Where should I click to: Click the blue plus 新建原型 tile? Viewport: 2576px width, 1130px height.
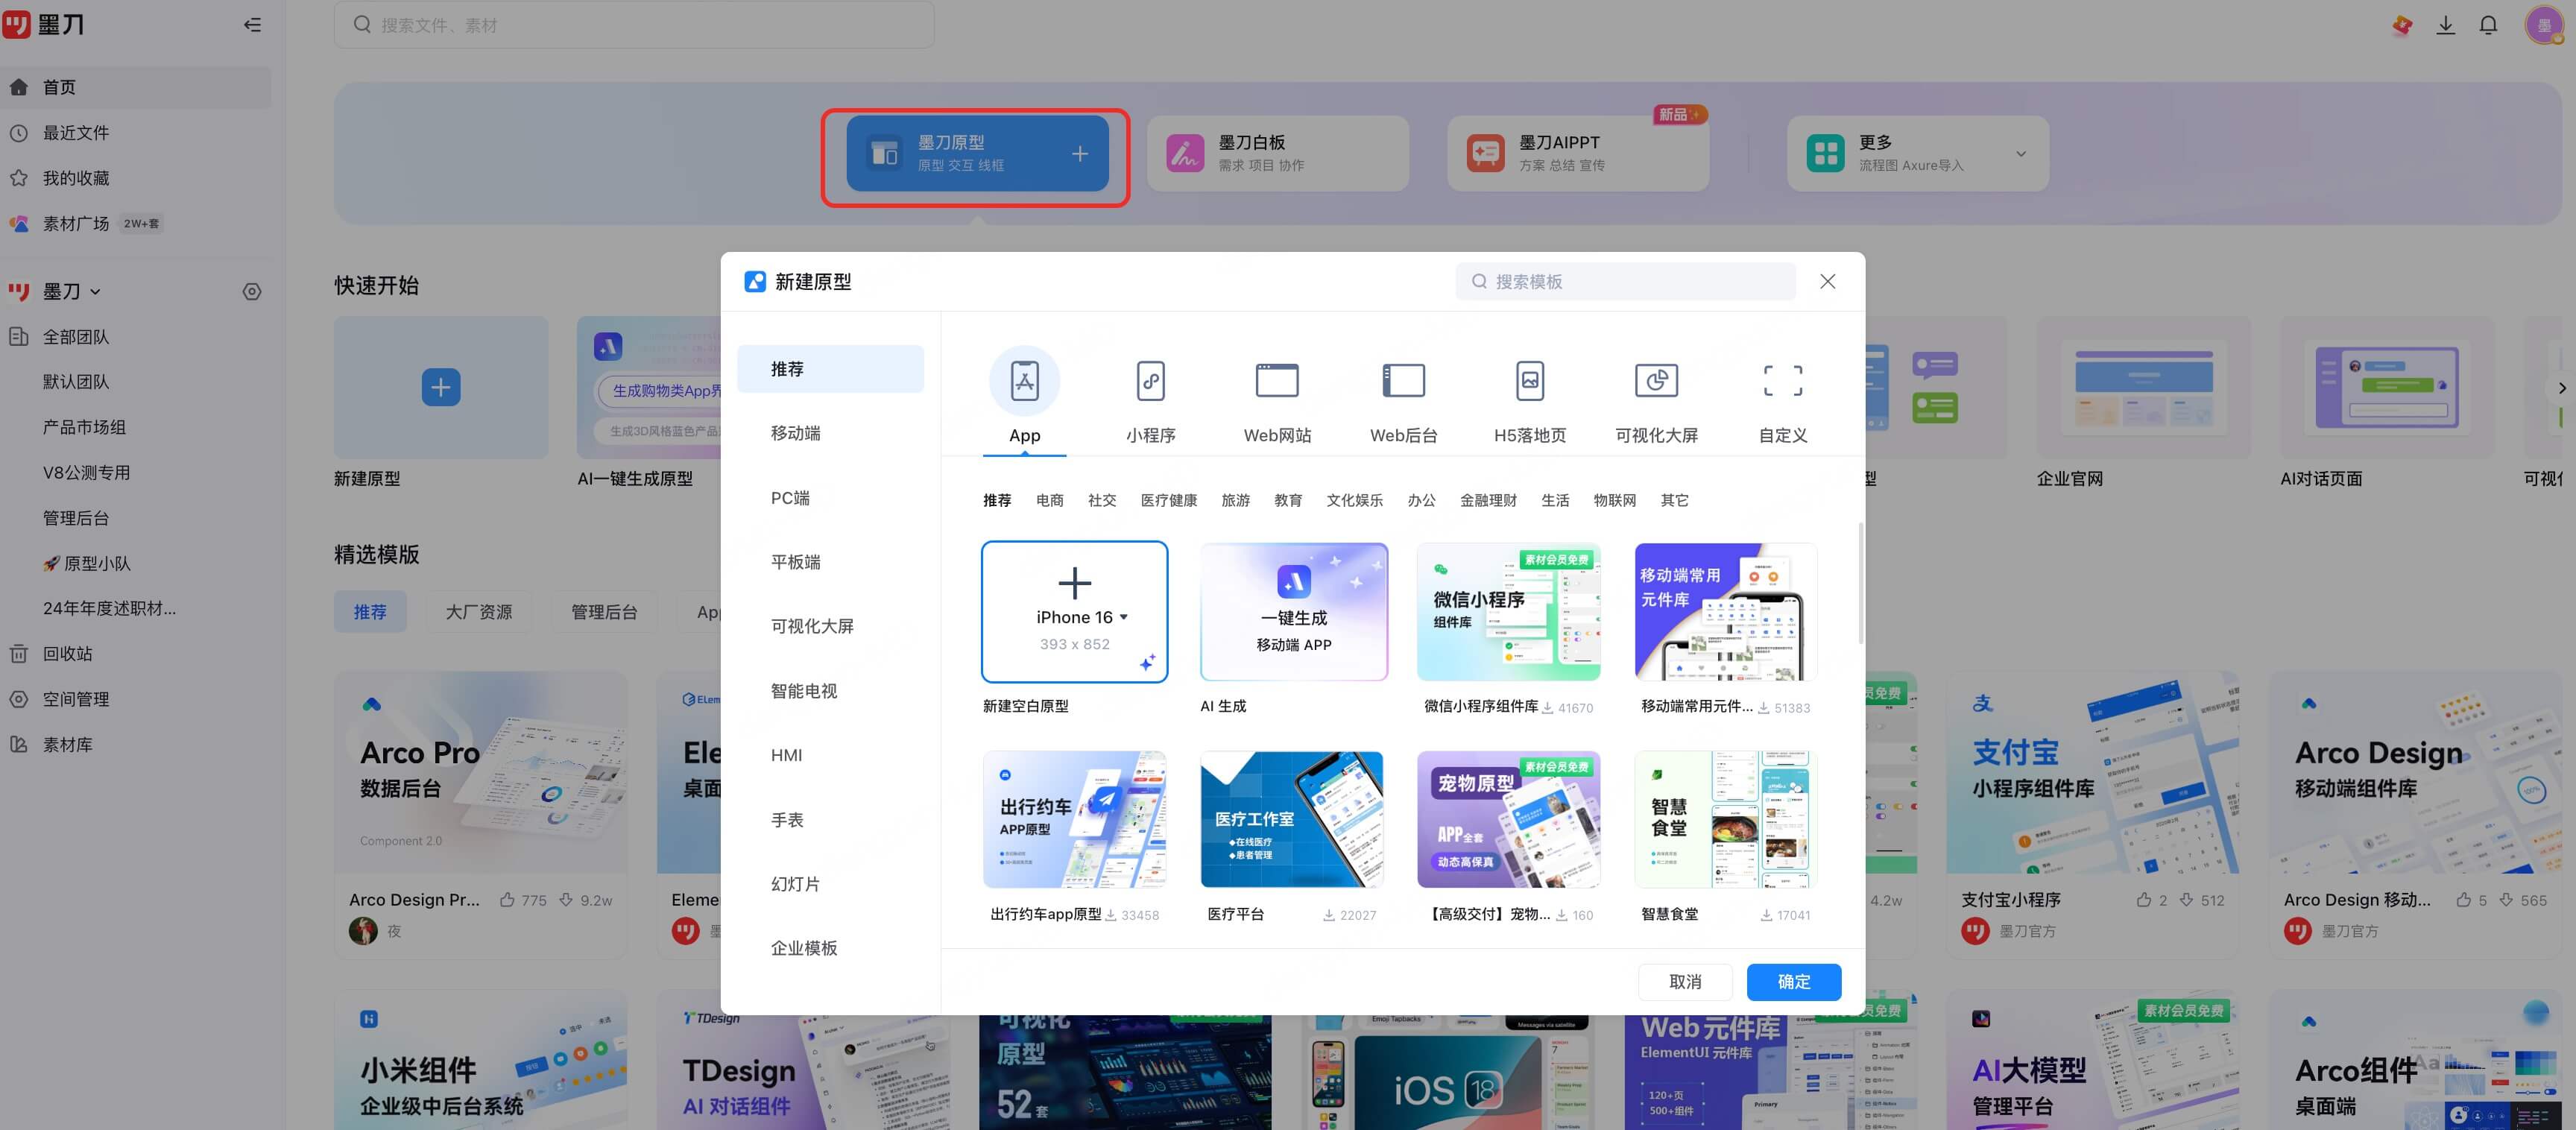(x=441, y=387)
